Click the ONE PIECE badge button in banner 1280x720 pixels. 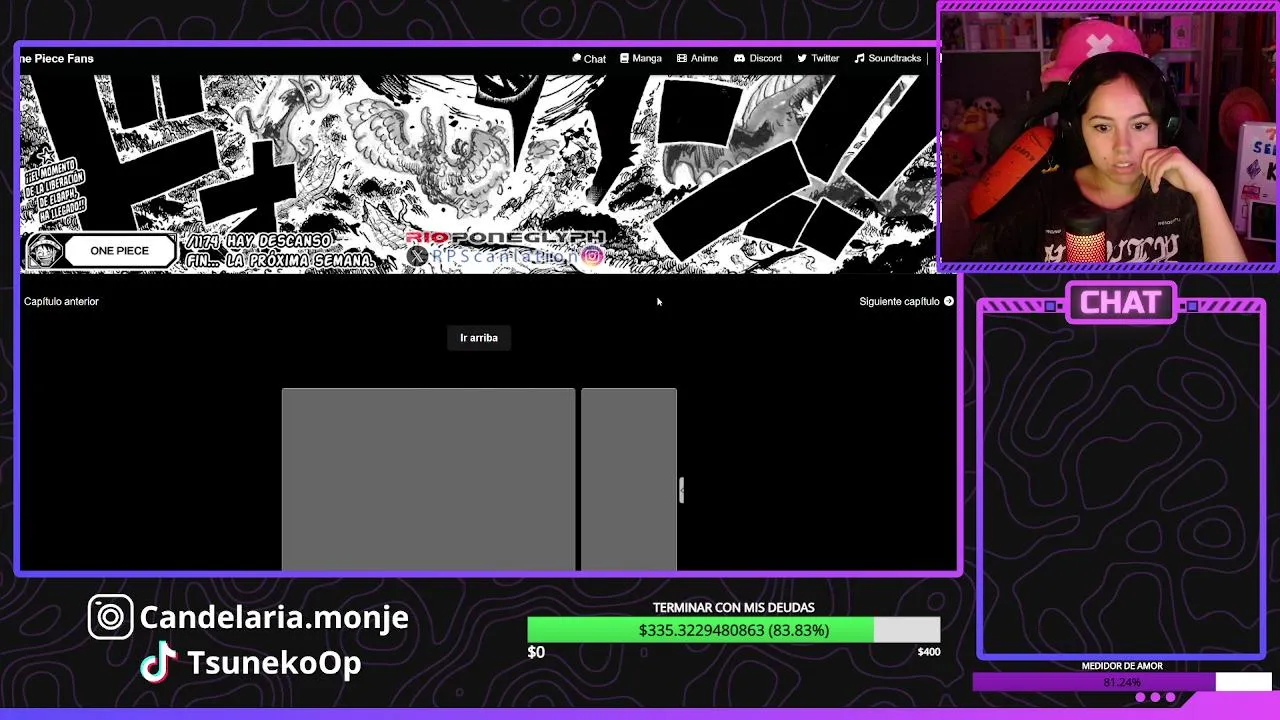pos(119,251)
